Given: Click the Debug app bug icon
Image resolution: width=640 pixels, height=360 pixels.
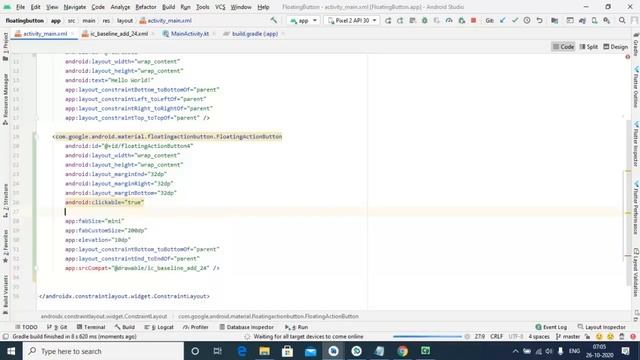Looking at the screenshot, I should point(424,20).
